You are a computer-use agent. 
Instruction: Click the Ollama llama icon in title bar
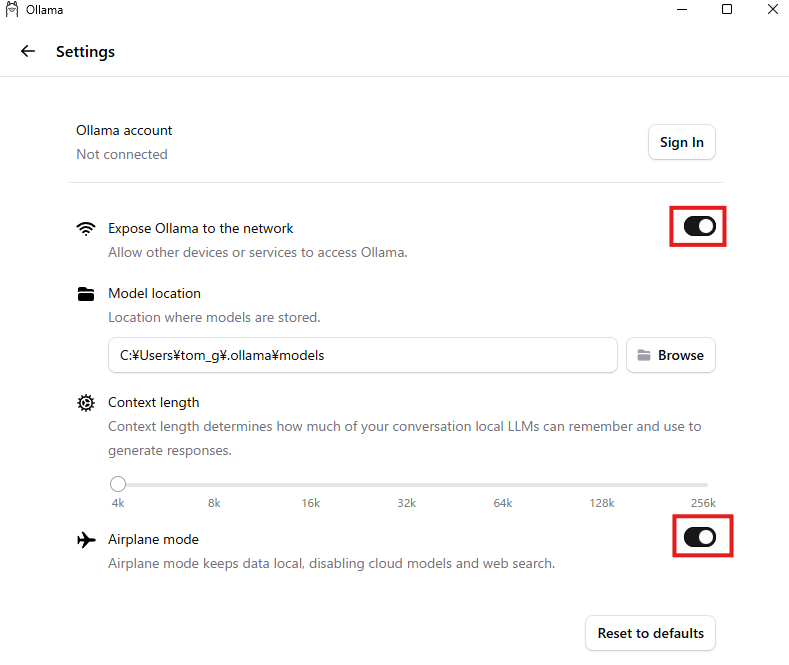12,10
